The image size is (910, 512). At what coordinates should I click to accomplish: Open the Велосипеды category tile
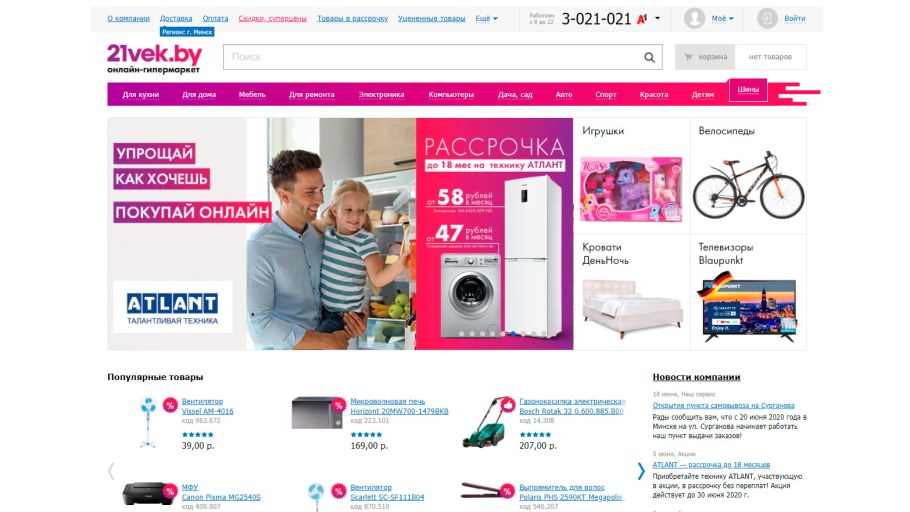(748, 175)
